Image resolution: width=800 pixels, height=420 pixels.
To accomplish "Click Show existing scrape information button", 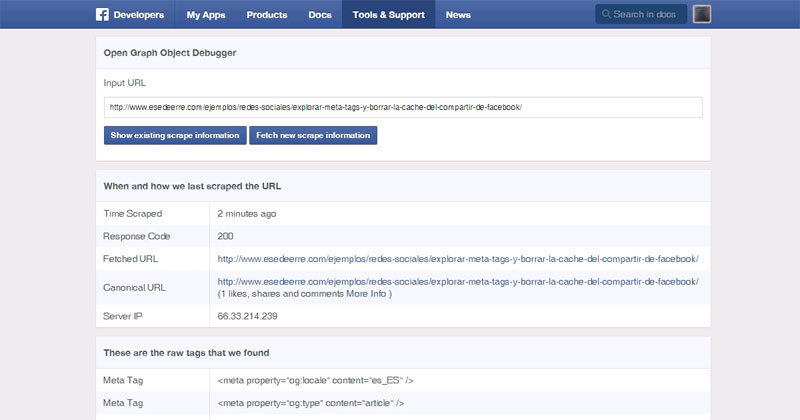I will click(175, 135).
